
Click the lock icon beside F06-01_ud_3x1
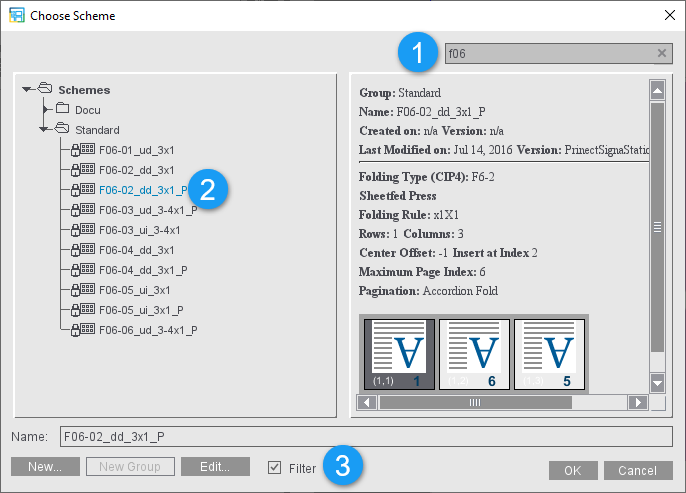pos(74,150)
